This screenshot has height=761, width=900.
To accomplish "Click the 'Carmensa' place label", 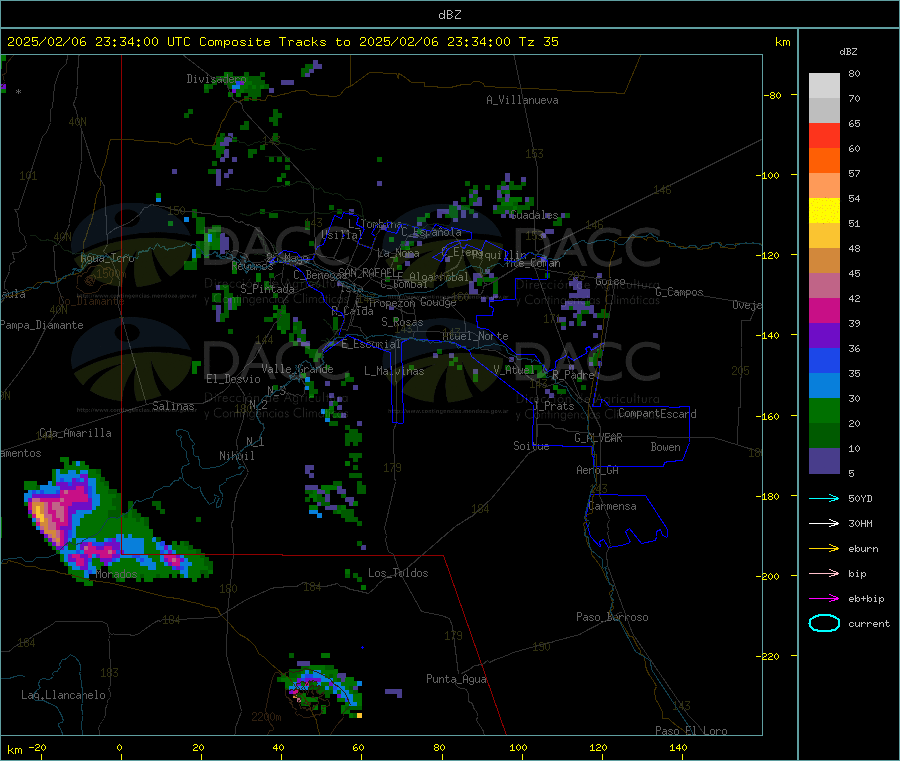I will pos(612,506).
